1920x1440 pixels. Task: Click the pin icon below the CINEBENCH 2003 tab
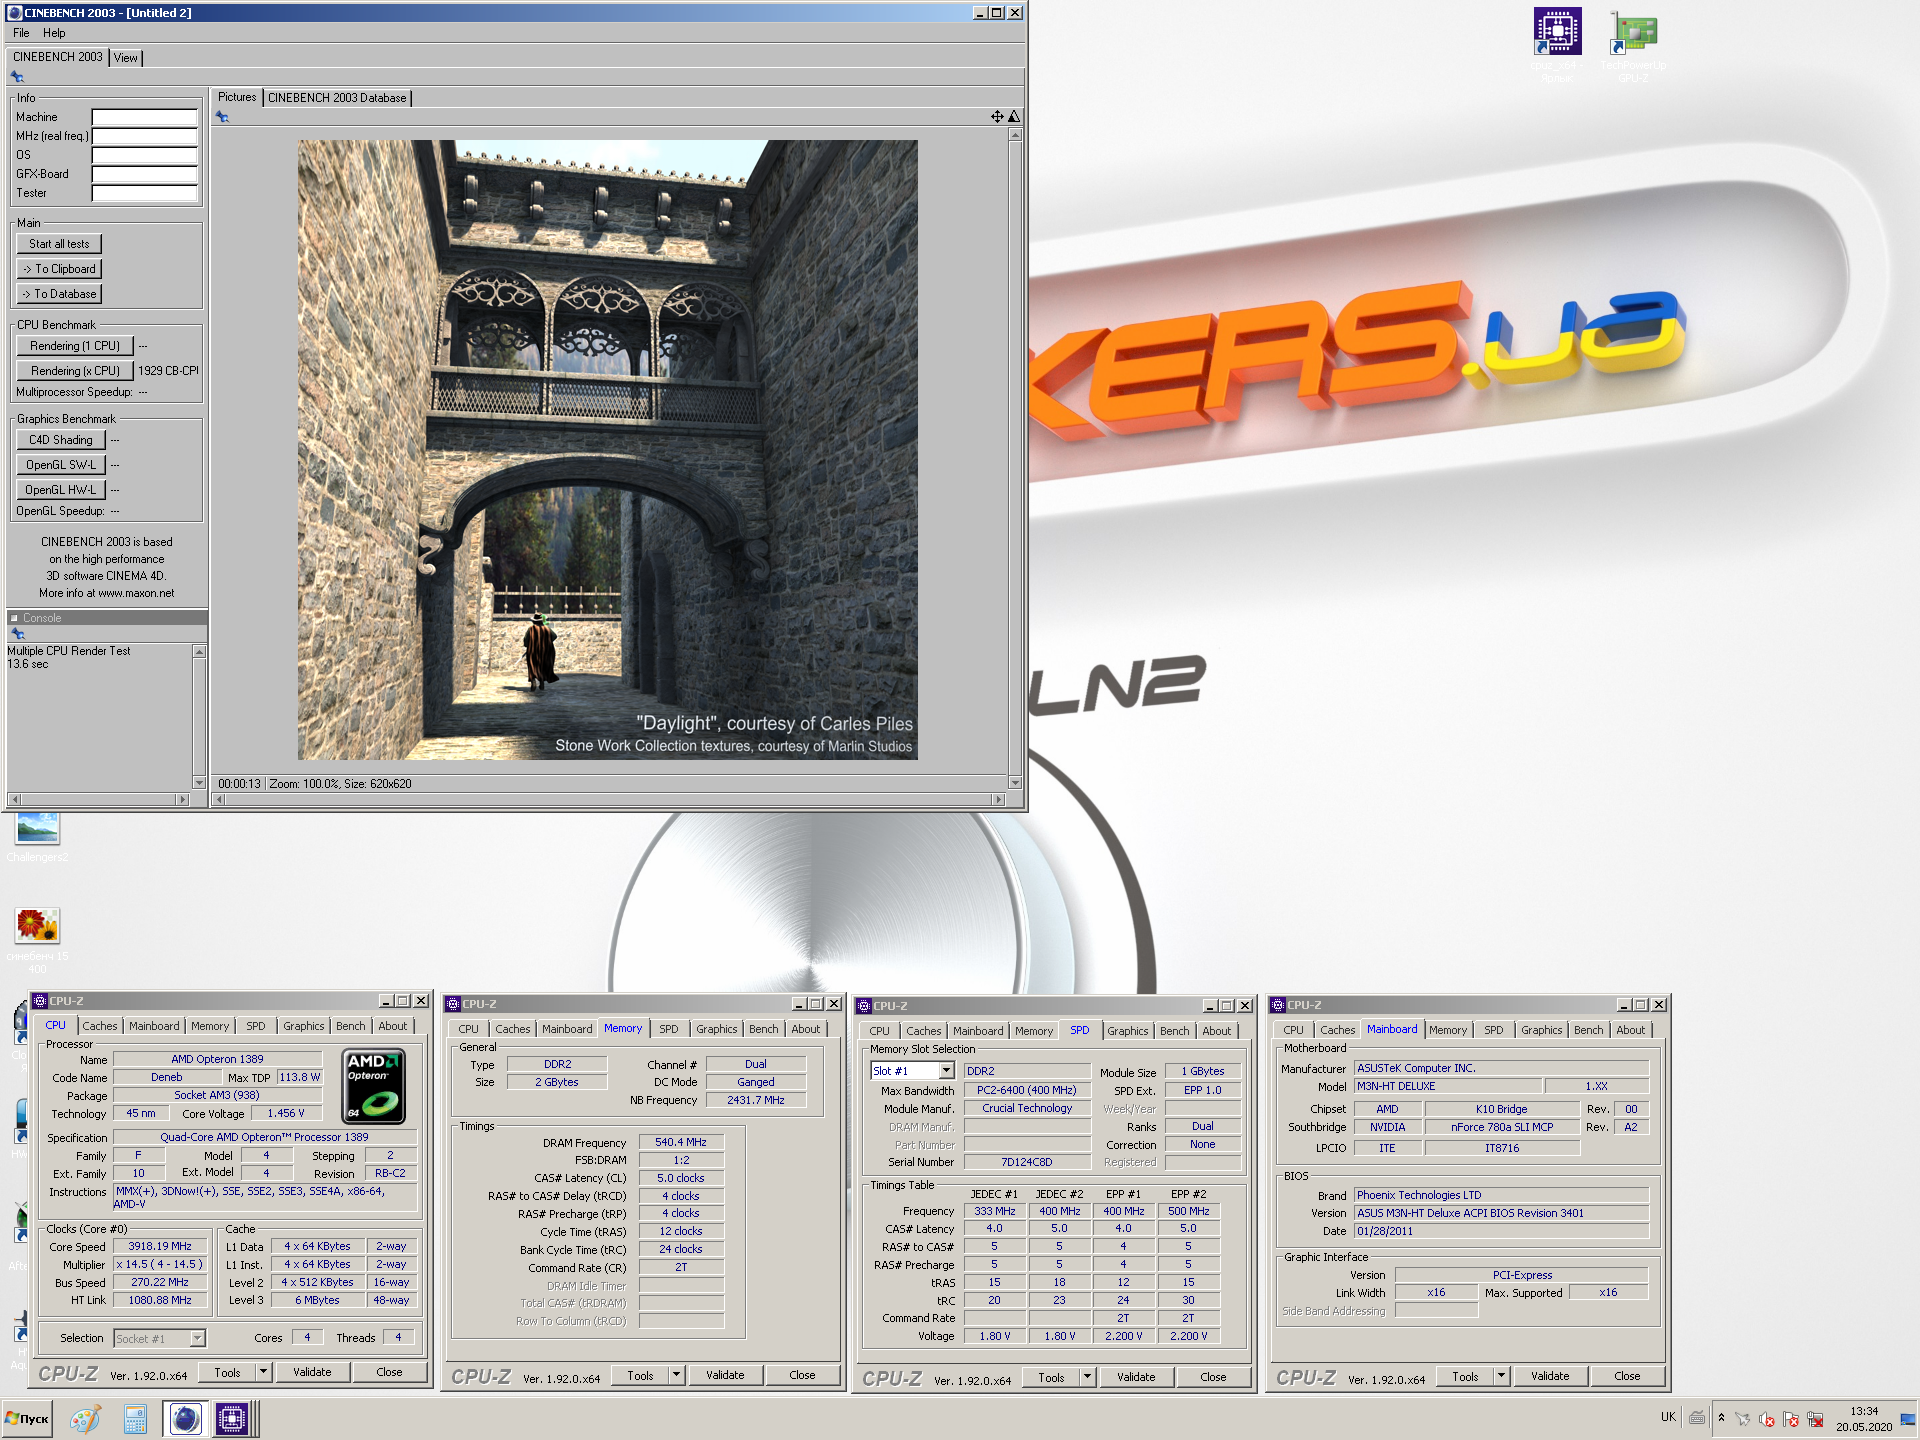17,77
